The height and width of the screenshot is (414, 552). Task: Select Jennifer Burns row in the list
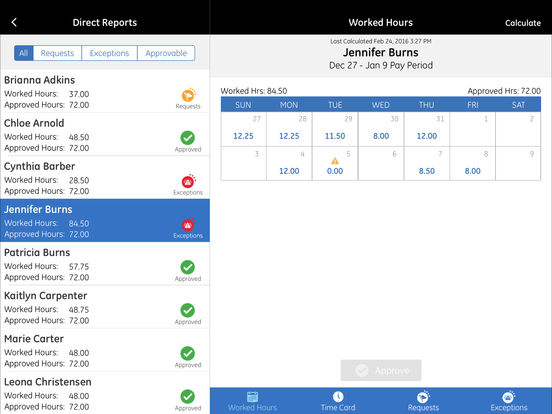point(105,220)
